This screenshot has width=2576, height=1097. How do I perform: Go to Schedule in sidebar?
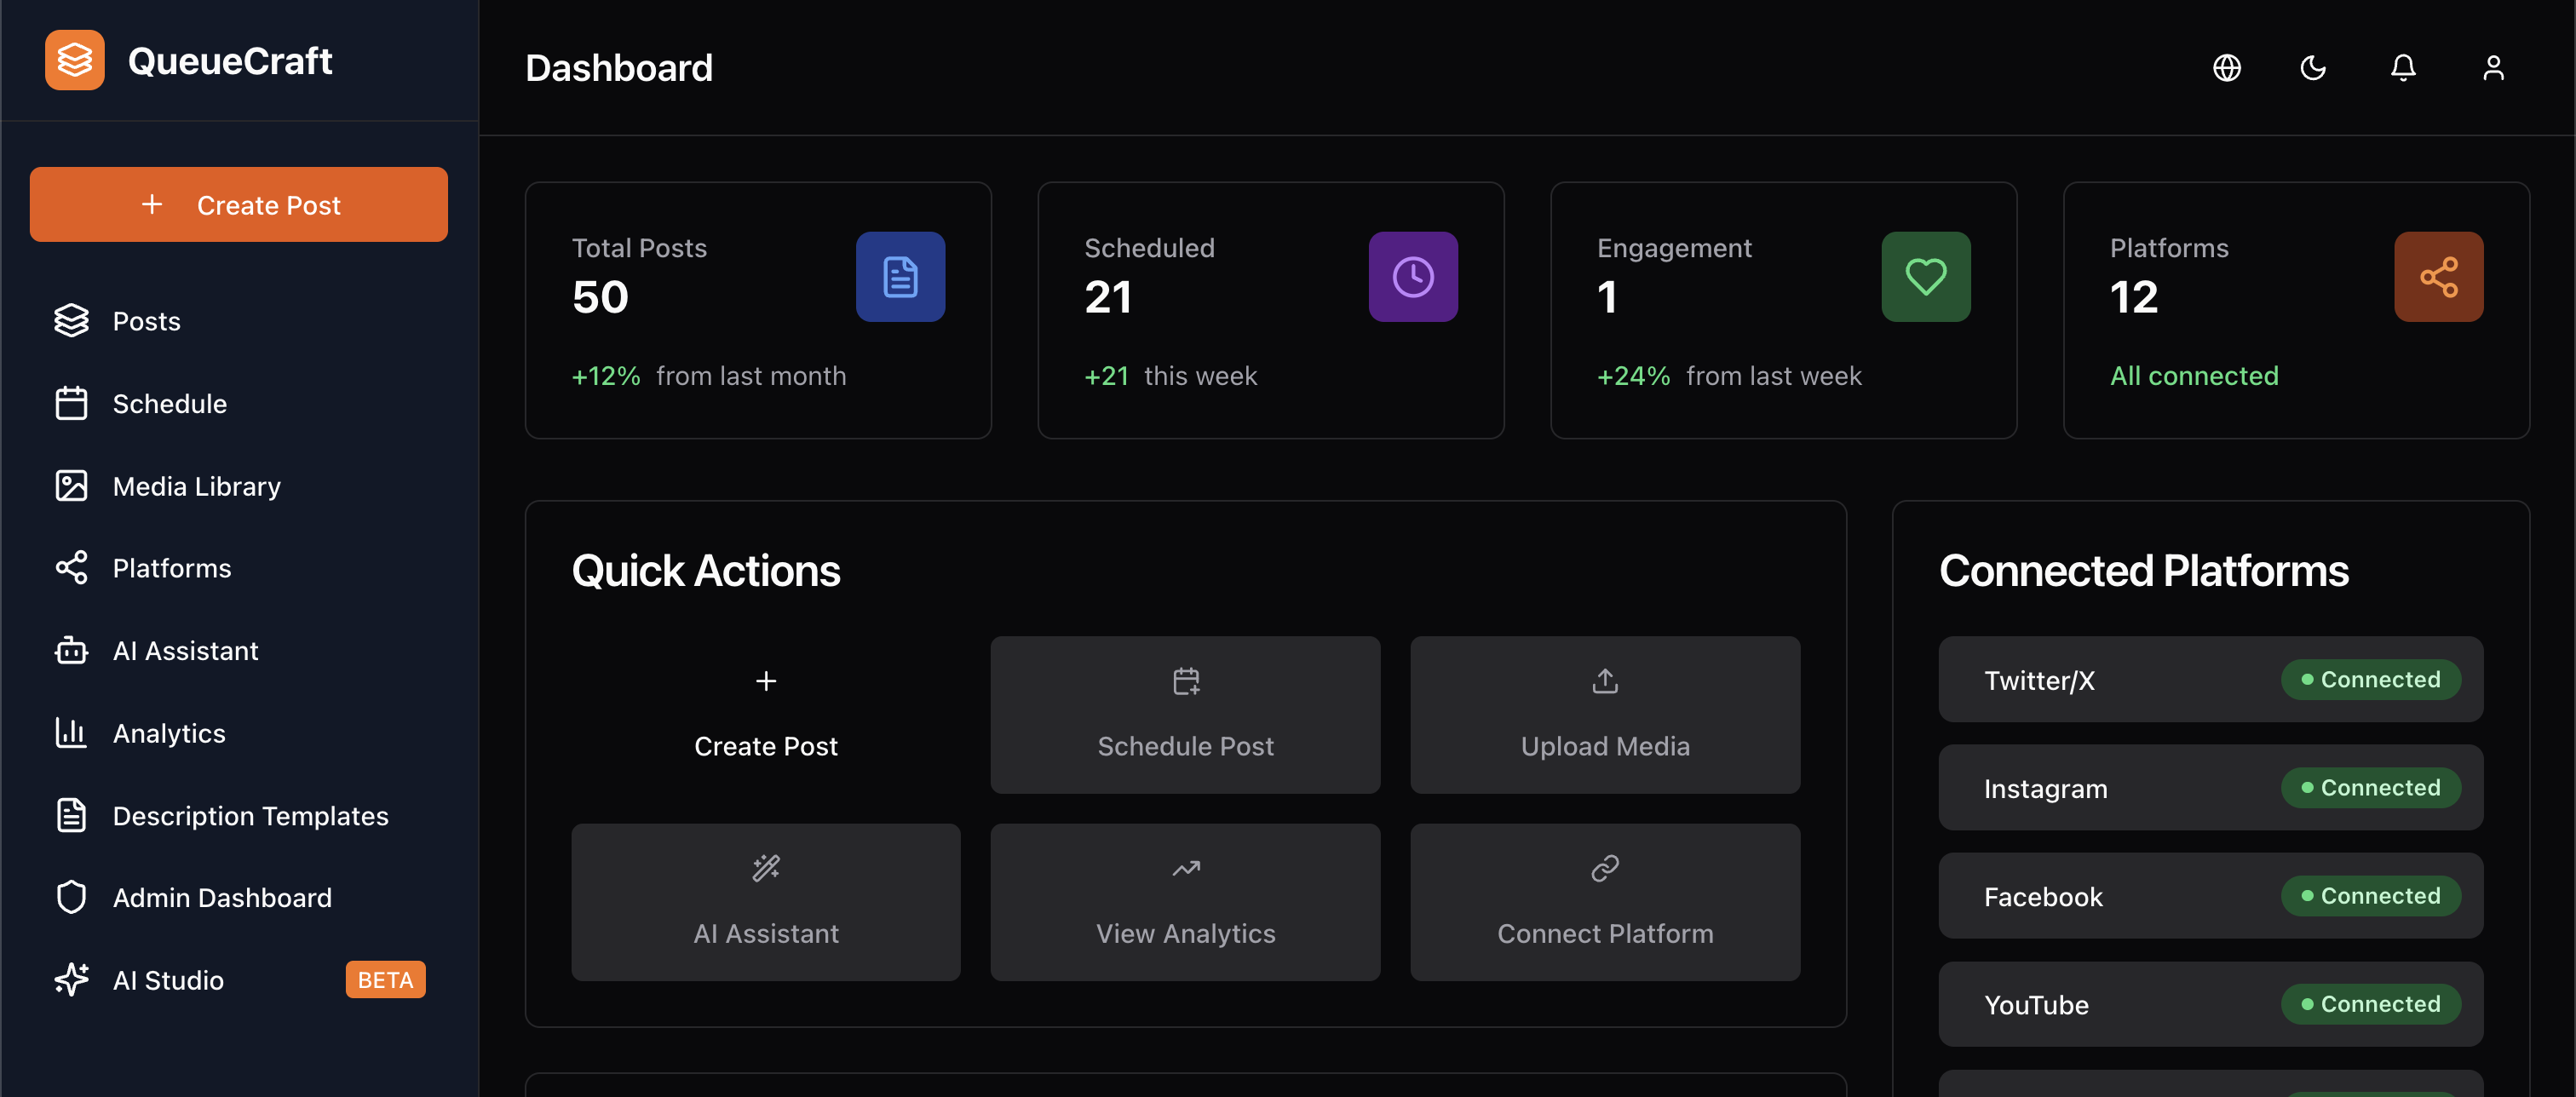(x=239, y=403)
